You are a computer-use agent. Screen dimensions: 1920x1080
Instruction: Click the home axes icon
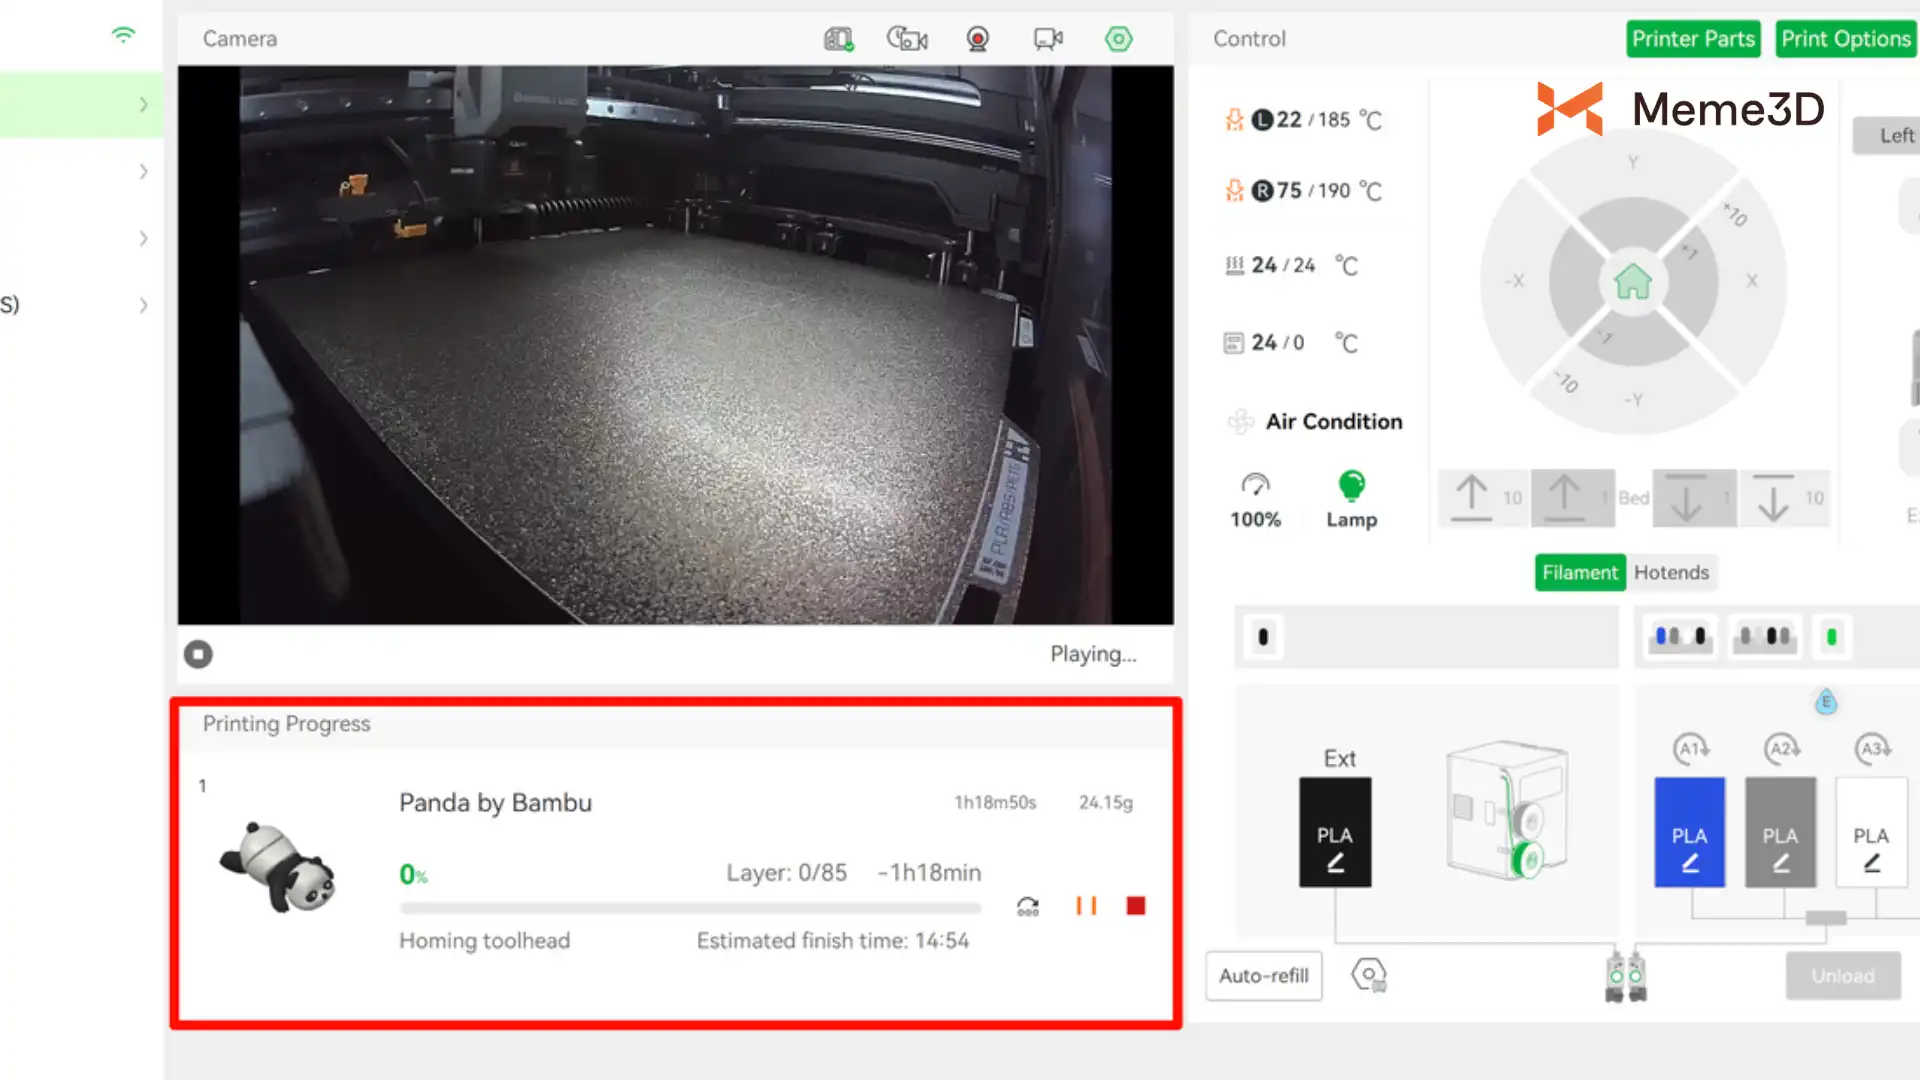point(1632,282)
